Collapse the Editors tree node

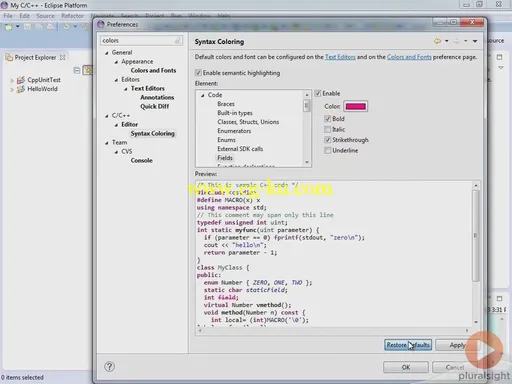pos(116,80)
